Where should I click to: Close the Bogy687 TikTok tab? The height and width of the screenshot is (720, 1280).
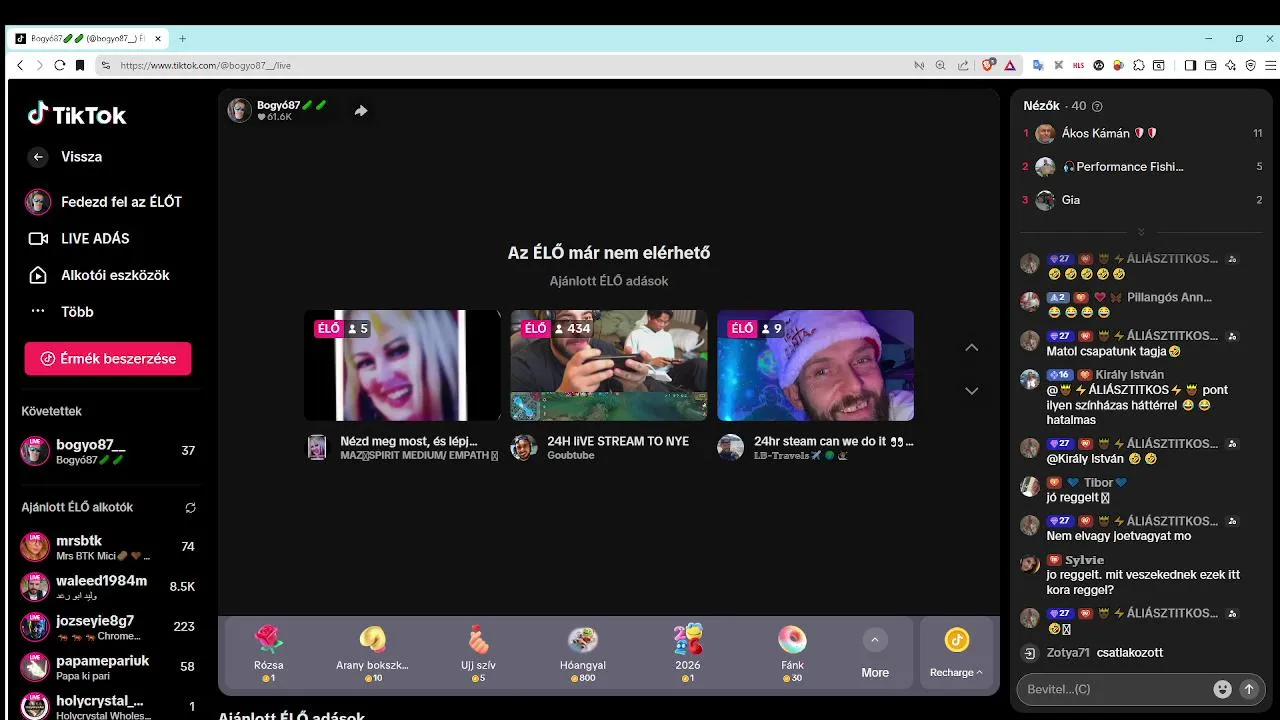(x=158, y=39)
